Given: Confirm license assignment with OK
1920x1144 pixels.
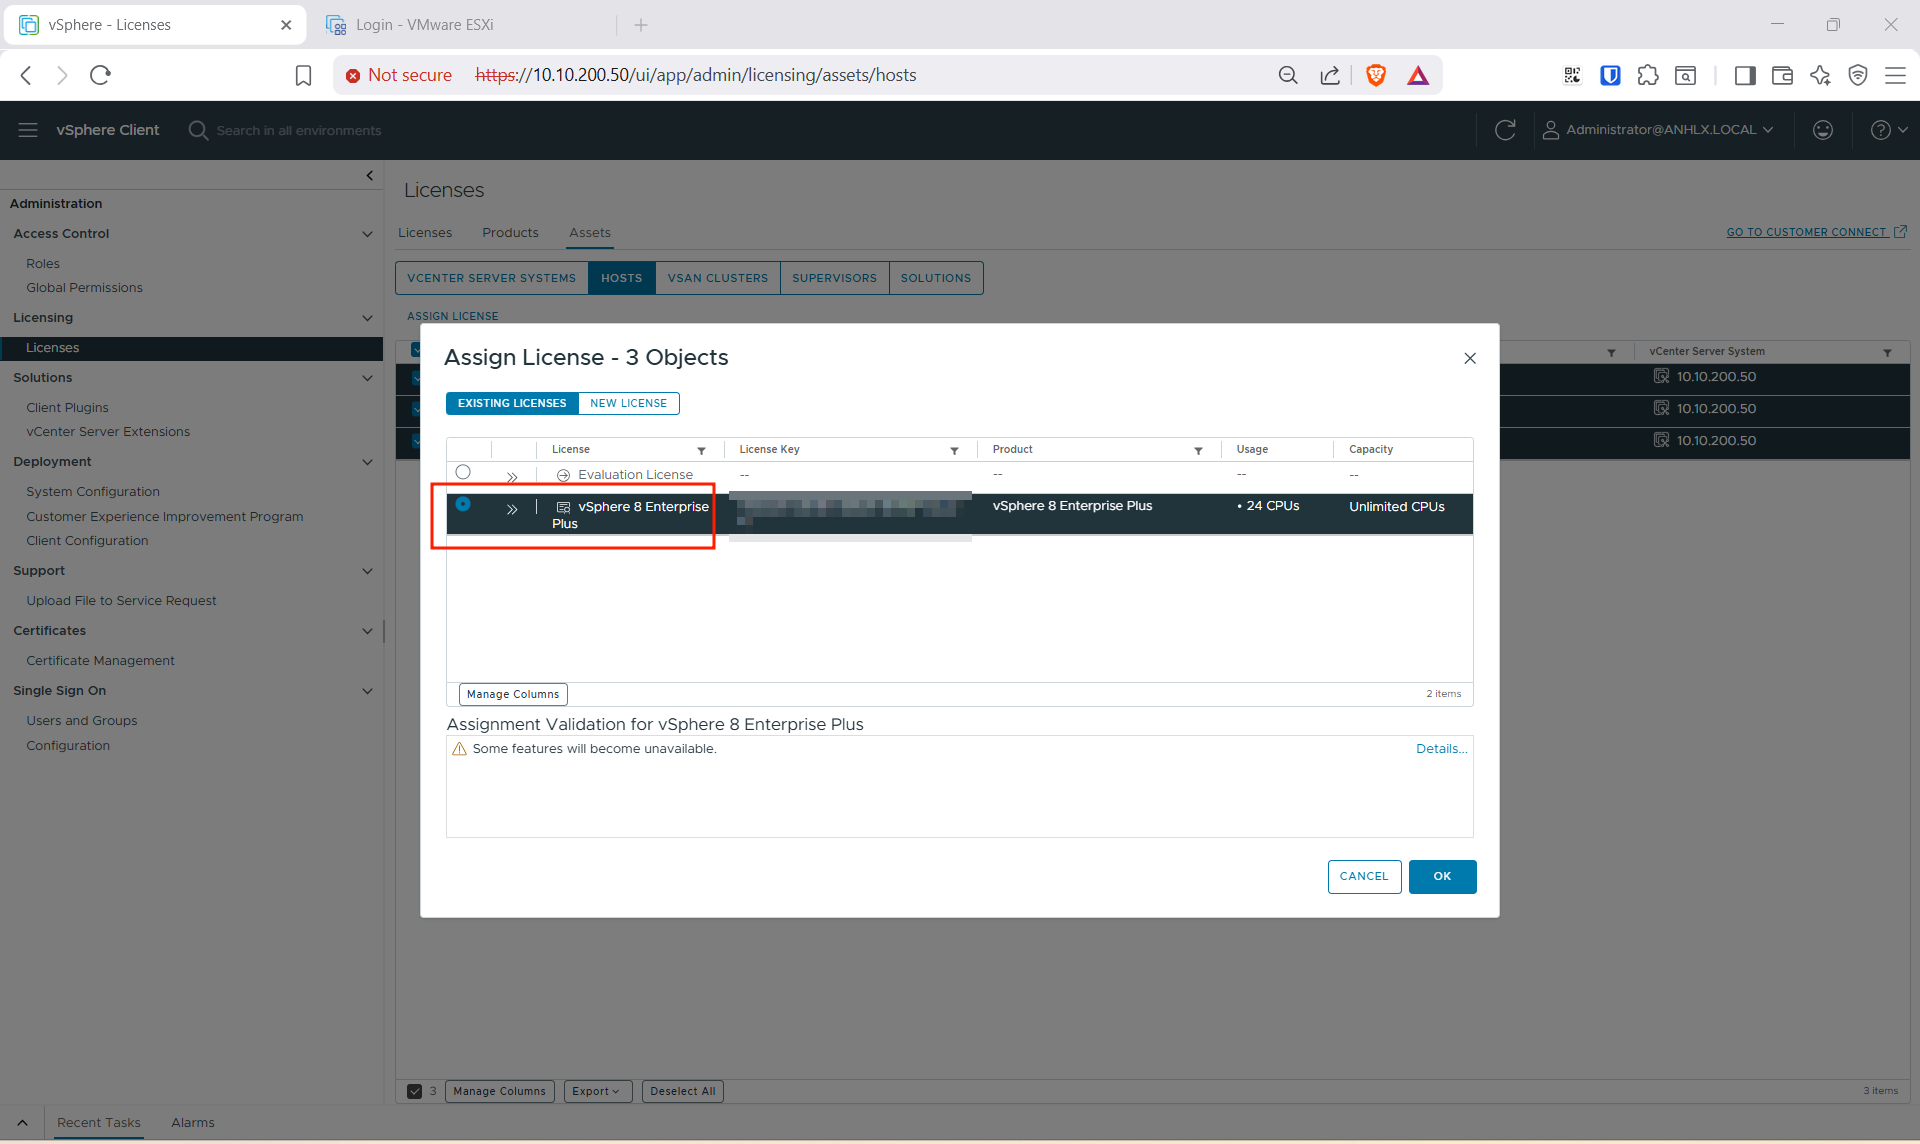Looking at the screenshot, I should 1442,877.
